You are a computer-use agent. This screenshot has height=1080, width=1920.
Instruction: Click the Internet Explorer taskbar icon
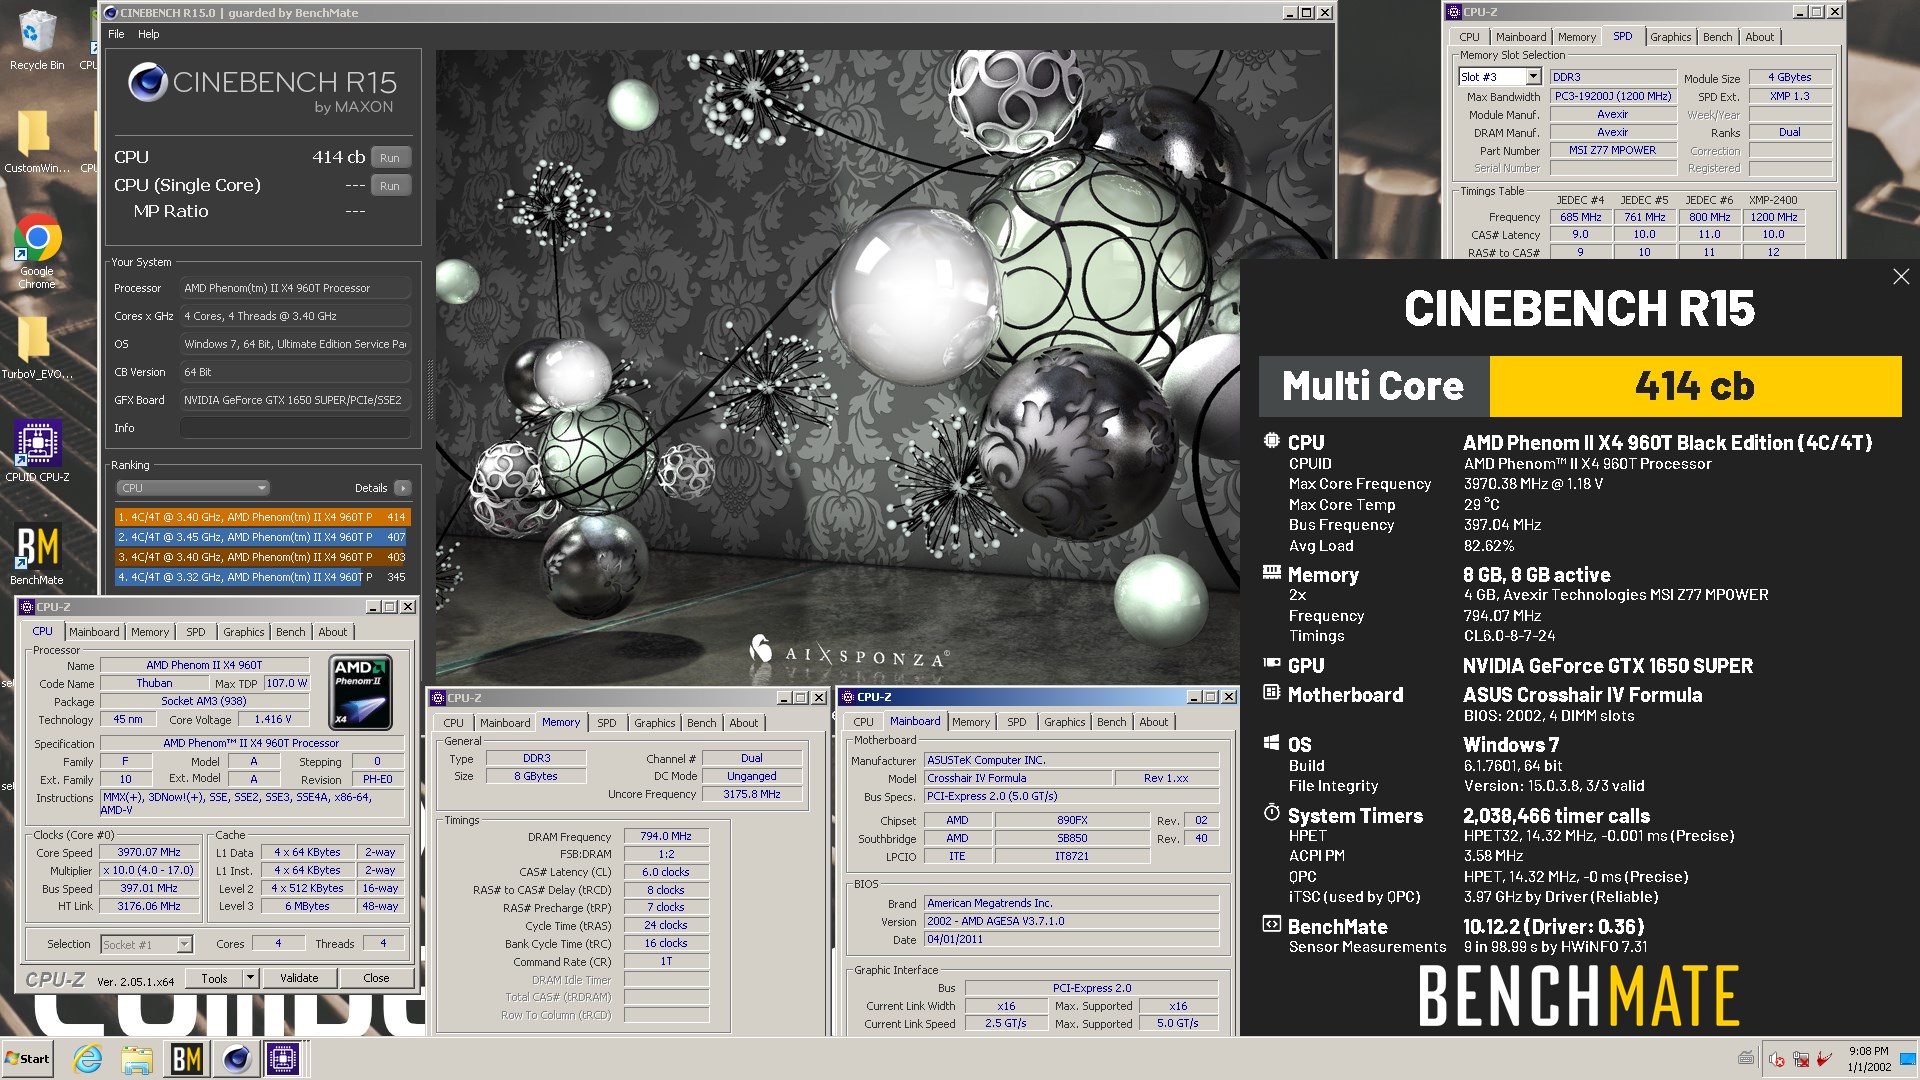(88, 1058)
